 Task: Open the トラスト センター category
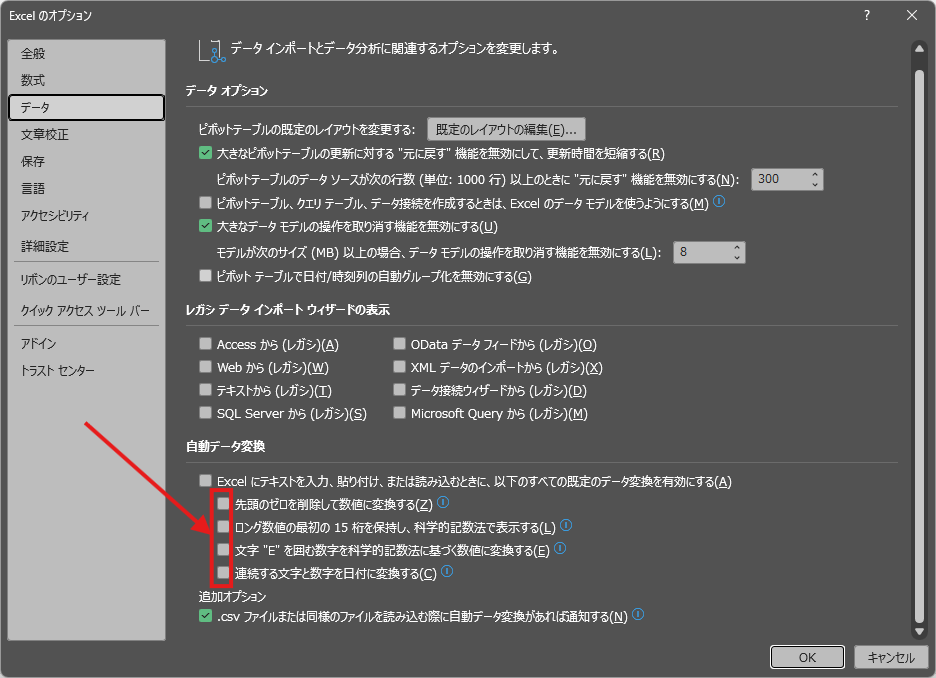pos(87,371)
